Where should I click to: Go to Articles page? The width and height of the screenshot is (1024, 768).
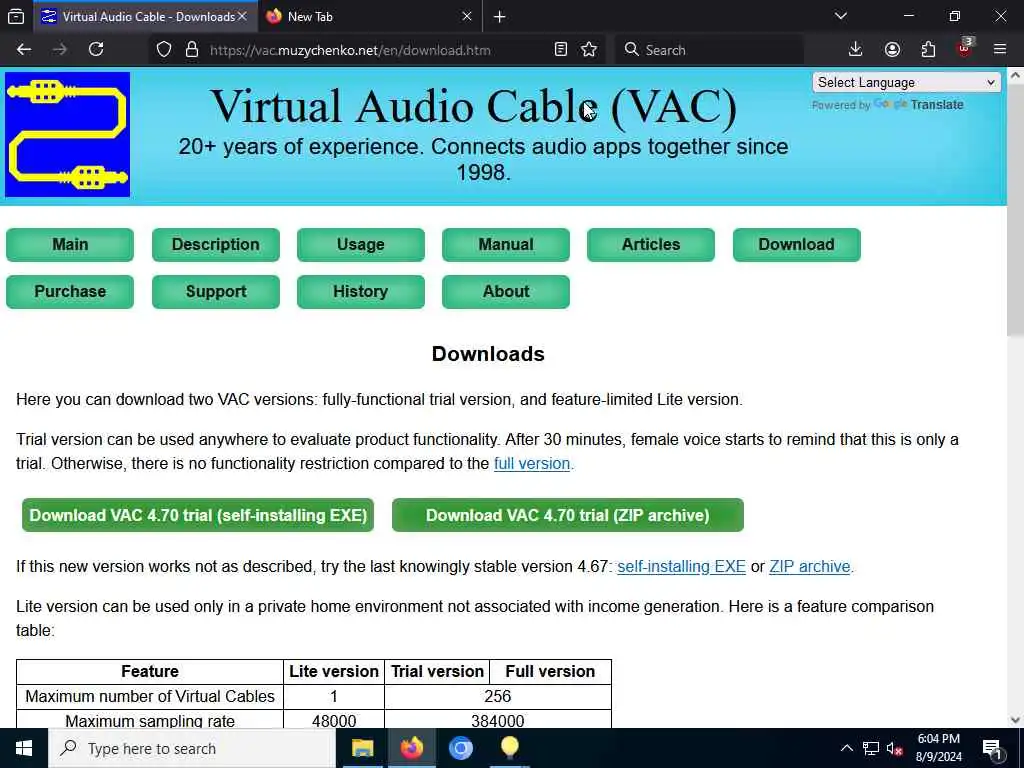[651, 245]
